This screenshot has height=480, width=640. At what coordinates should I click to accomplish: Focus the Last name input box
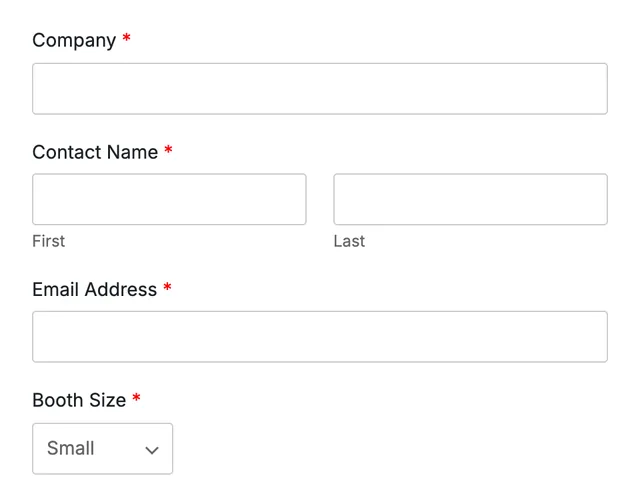[x=471, y=199]
